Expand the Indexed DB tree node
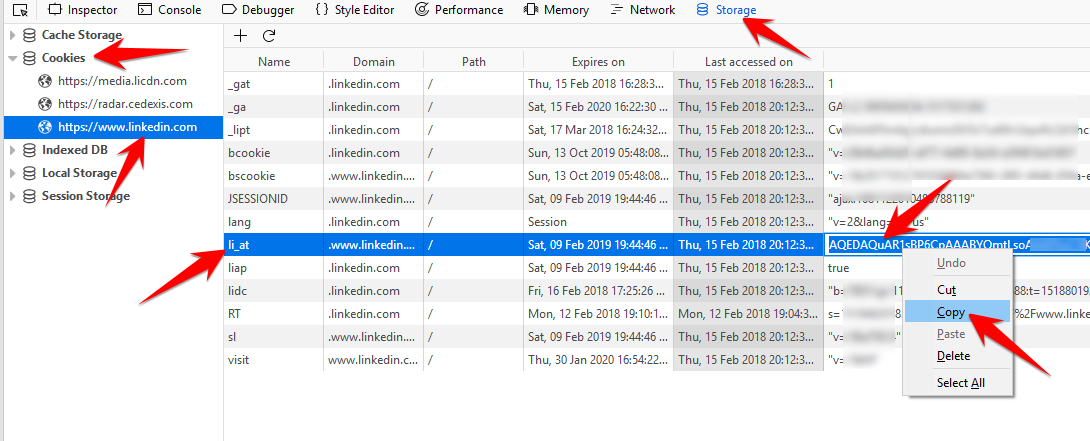Image resolution: width=1090 pixels, height=441 pixels. pos(12,150)
